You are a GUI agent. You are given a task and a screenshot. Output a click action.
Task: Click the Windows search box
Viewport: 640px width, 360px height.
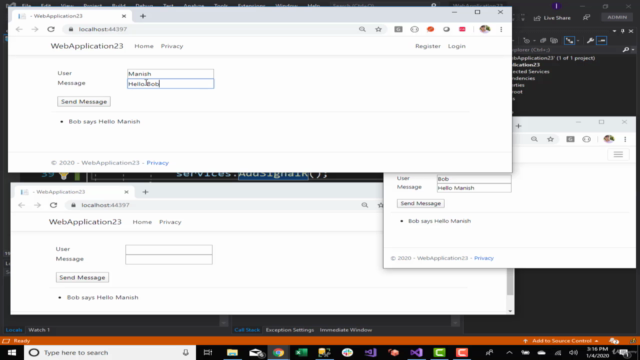pos(110,352)
